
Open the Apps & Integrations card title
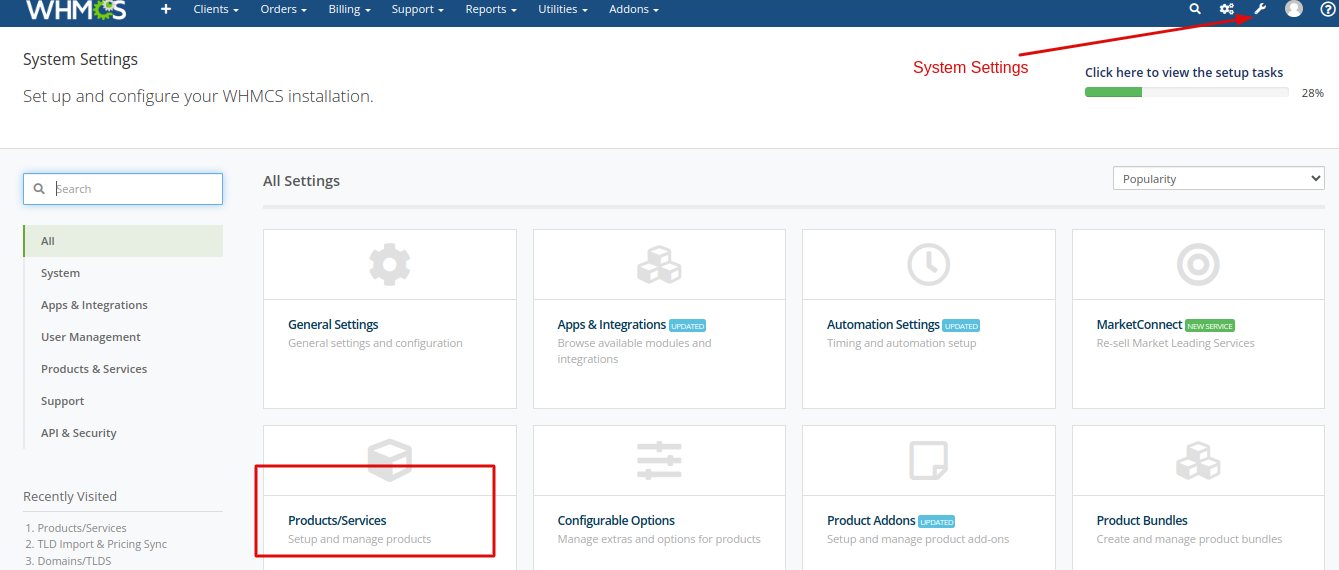(x=612, y=325)
